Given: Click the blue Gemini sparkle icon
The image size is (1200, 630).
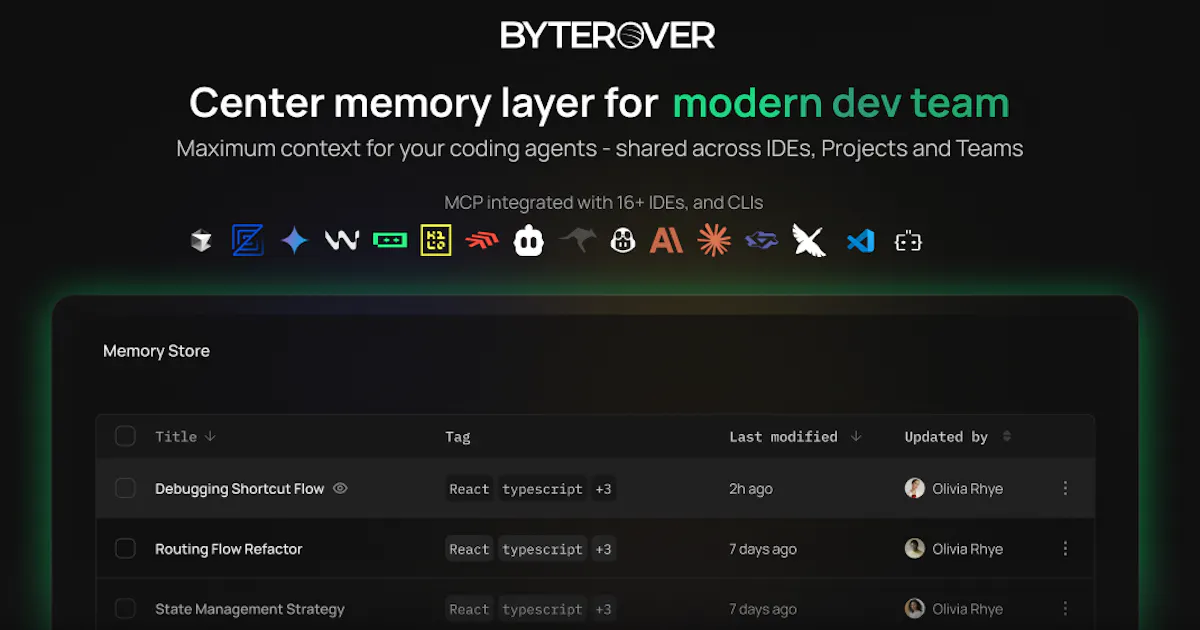Looking at the screenshot, I should click(294, 240).
